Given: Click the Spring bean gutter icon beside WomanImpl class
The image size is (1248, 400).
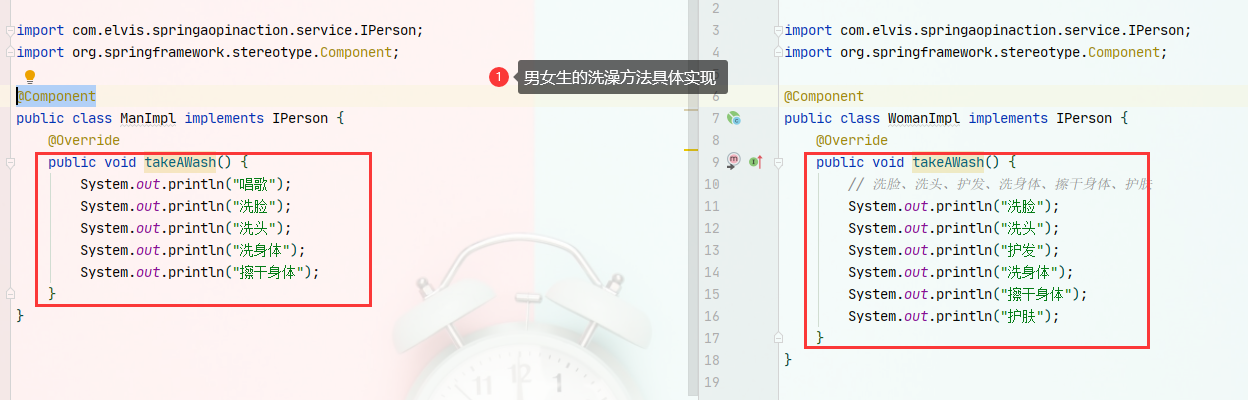Looking at the screenshot, I should 734,118.
